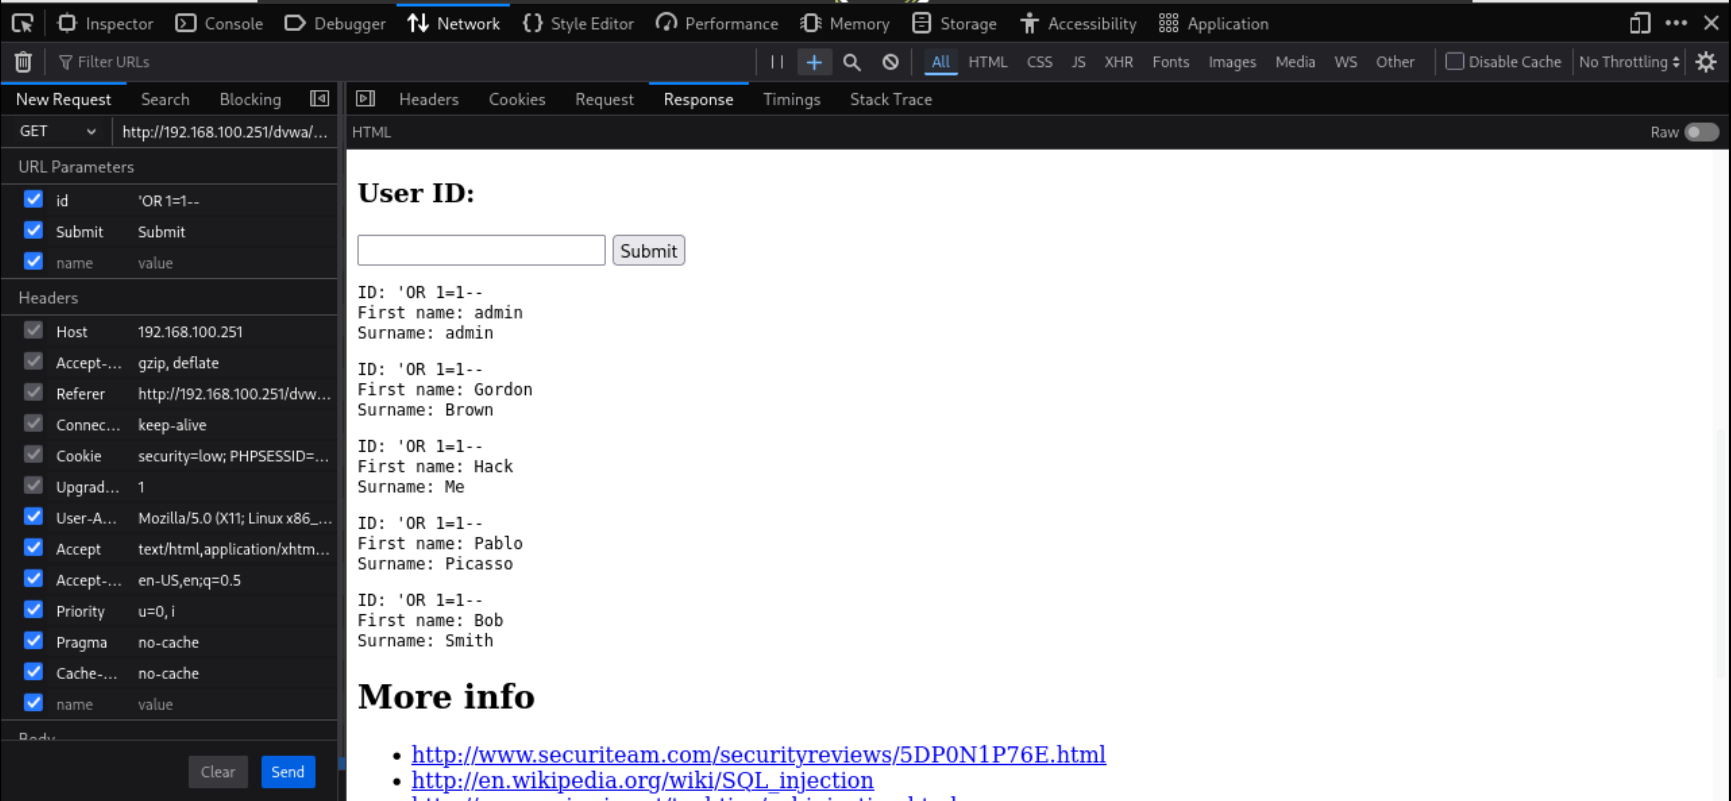The image size is (1731, 801).
Task: Click the Cookie header value
Action: click(x=234, y=456)
